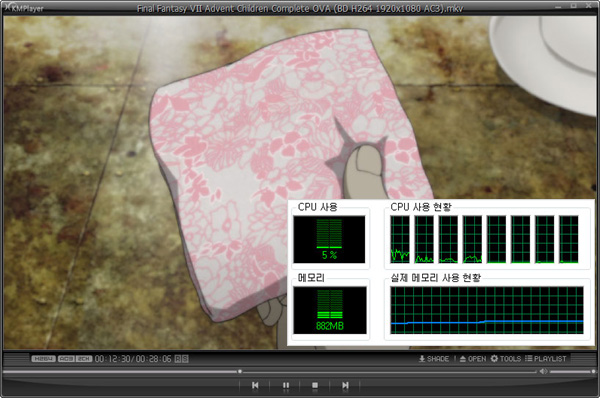
Task: Seek using the playback progress bar
Action: click(270, 371)
